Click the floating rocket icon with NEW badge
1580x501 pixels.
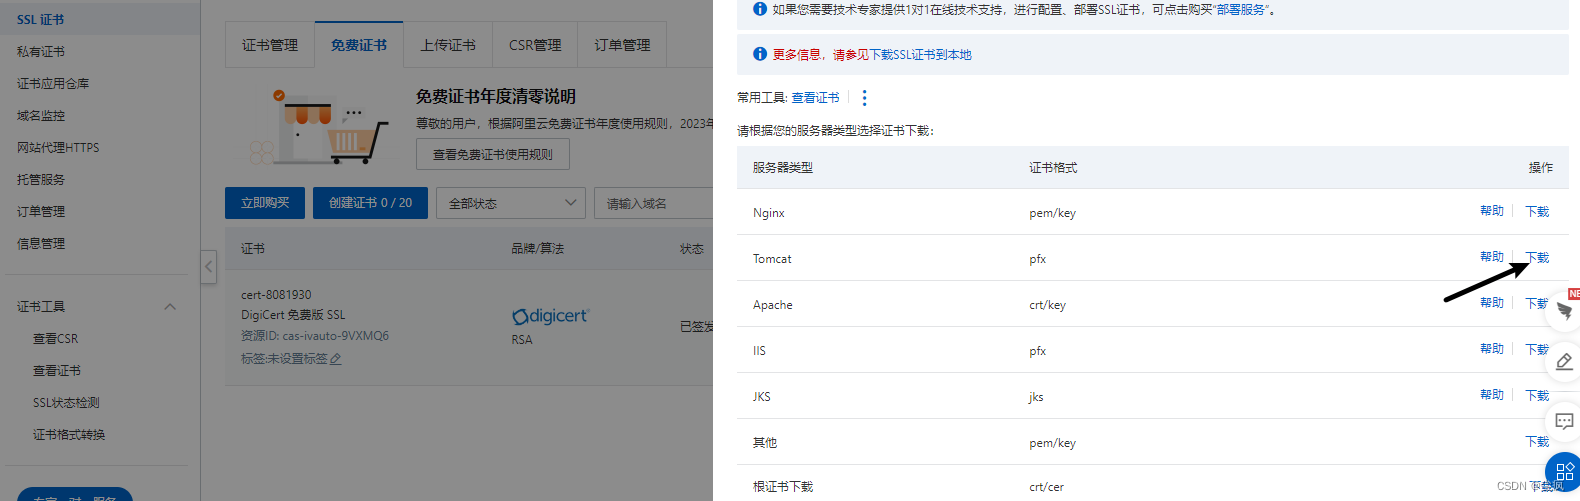click(x=1565, y=311)
